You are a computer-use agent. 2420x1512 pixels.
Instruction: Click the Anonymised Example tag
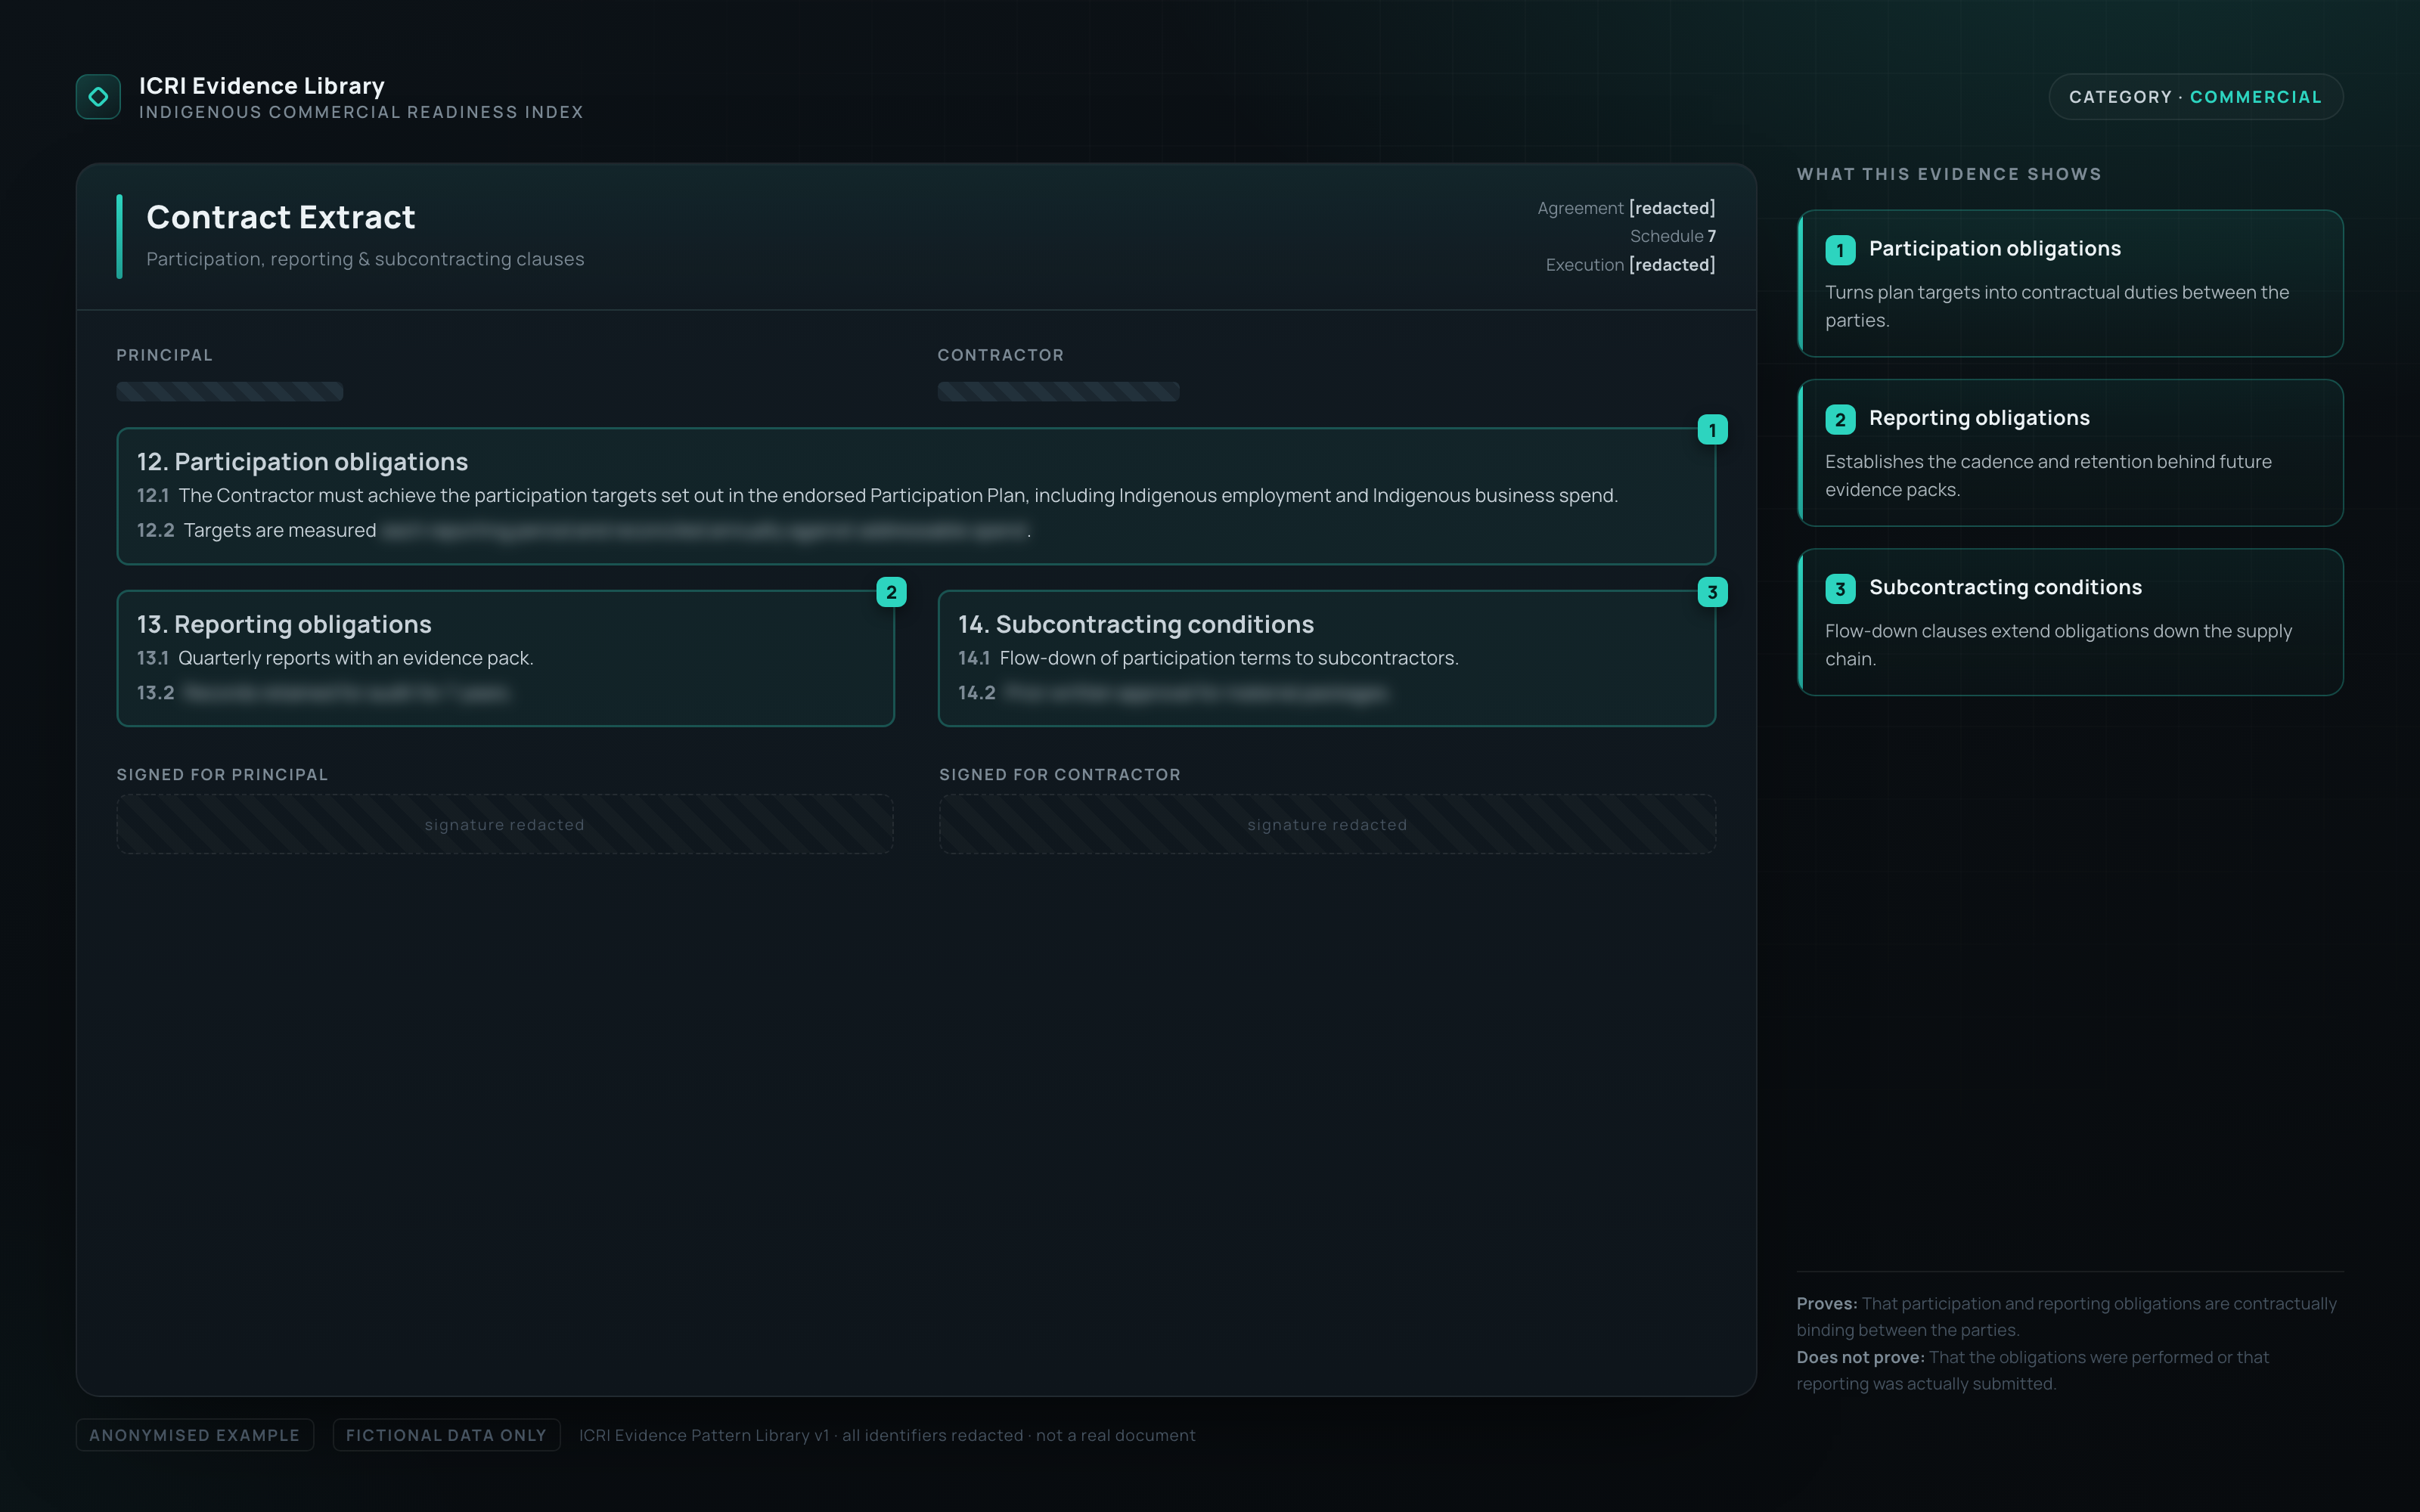coord(195,1435)
